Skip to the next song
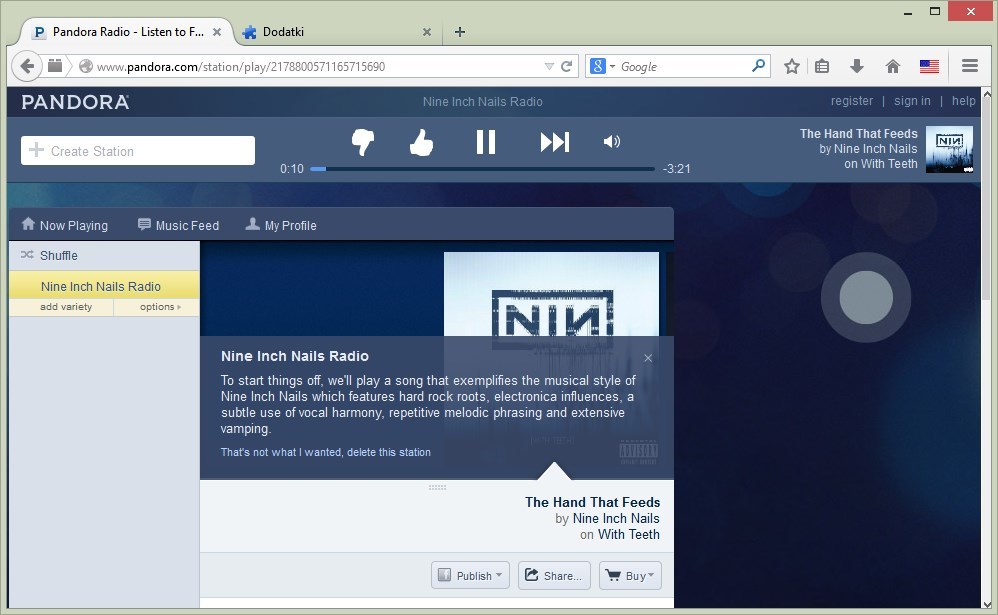This screenshot has height=615, width=998. coord(554,142)
